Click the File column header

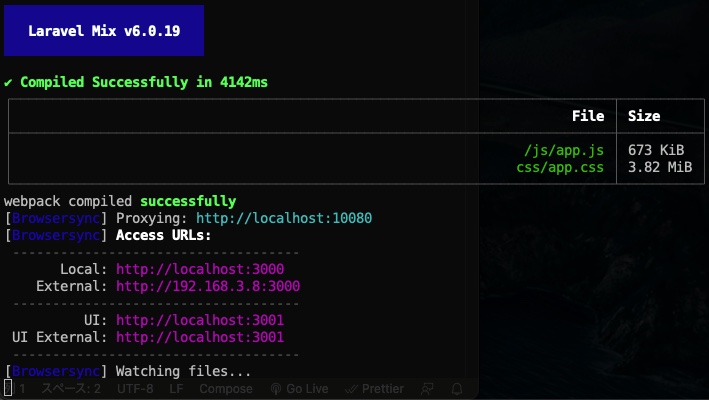point(588,116)
